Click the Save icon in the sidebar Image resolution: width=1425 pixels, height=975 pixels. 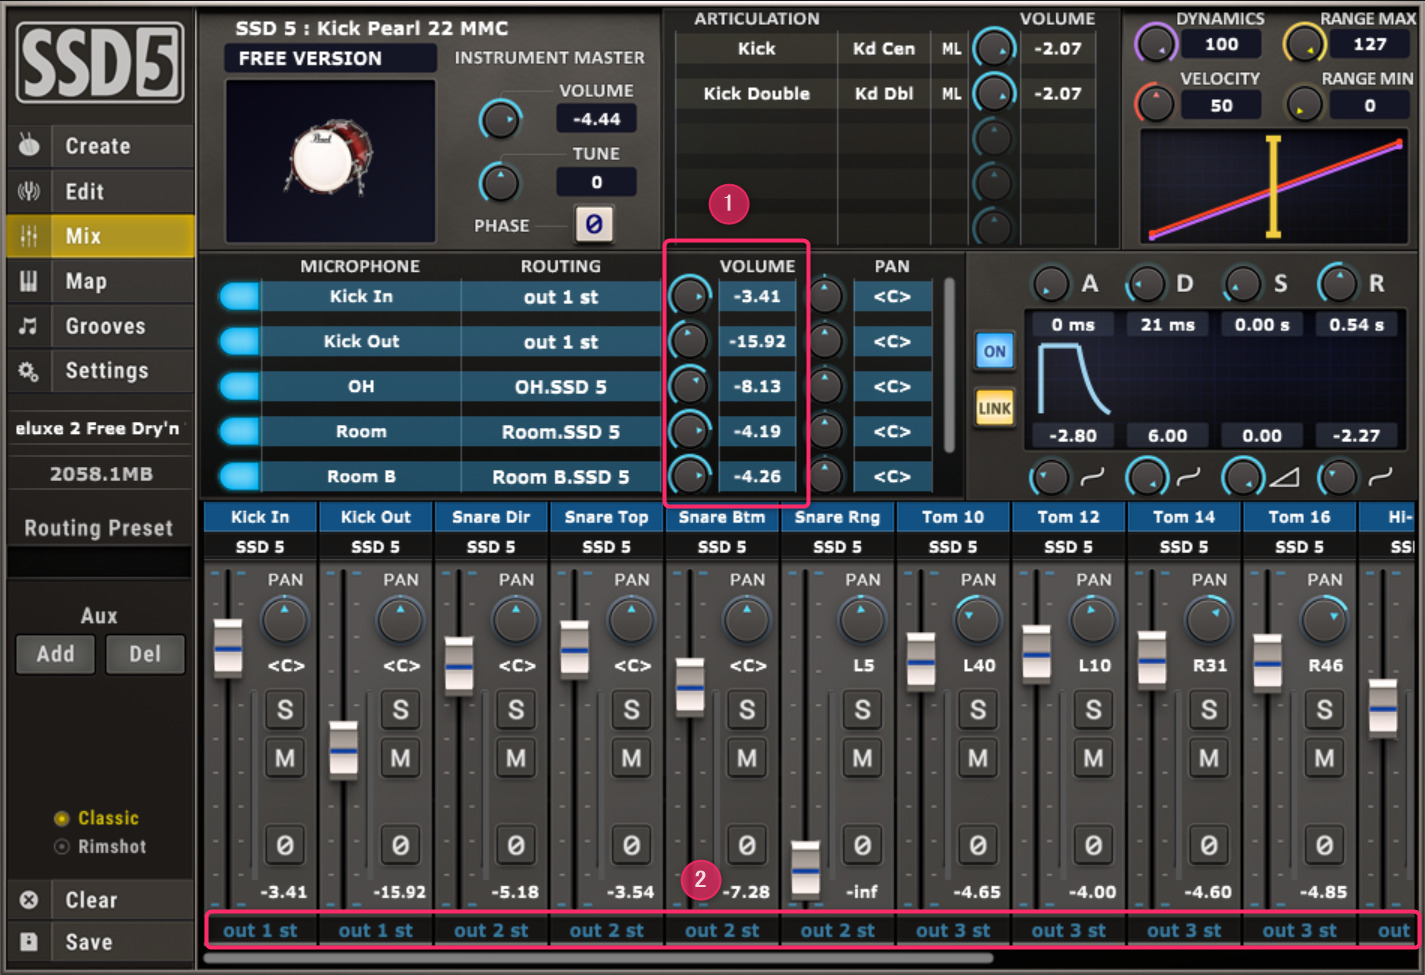click(x=27, y=941)
